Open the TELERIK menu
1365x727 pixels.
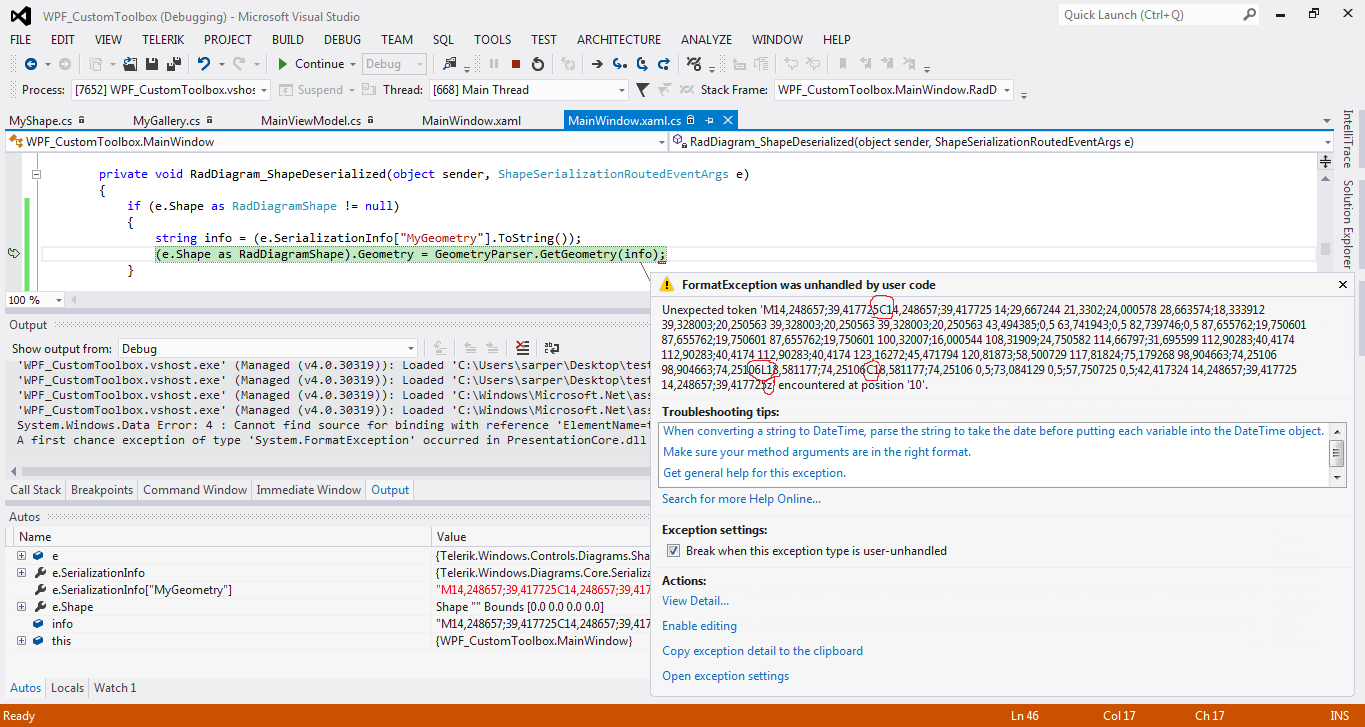pos(162,40)
